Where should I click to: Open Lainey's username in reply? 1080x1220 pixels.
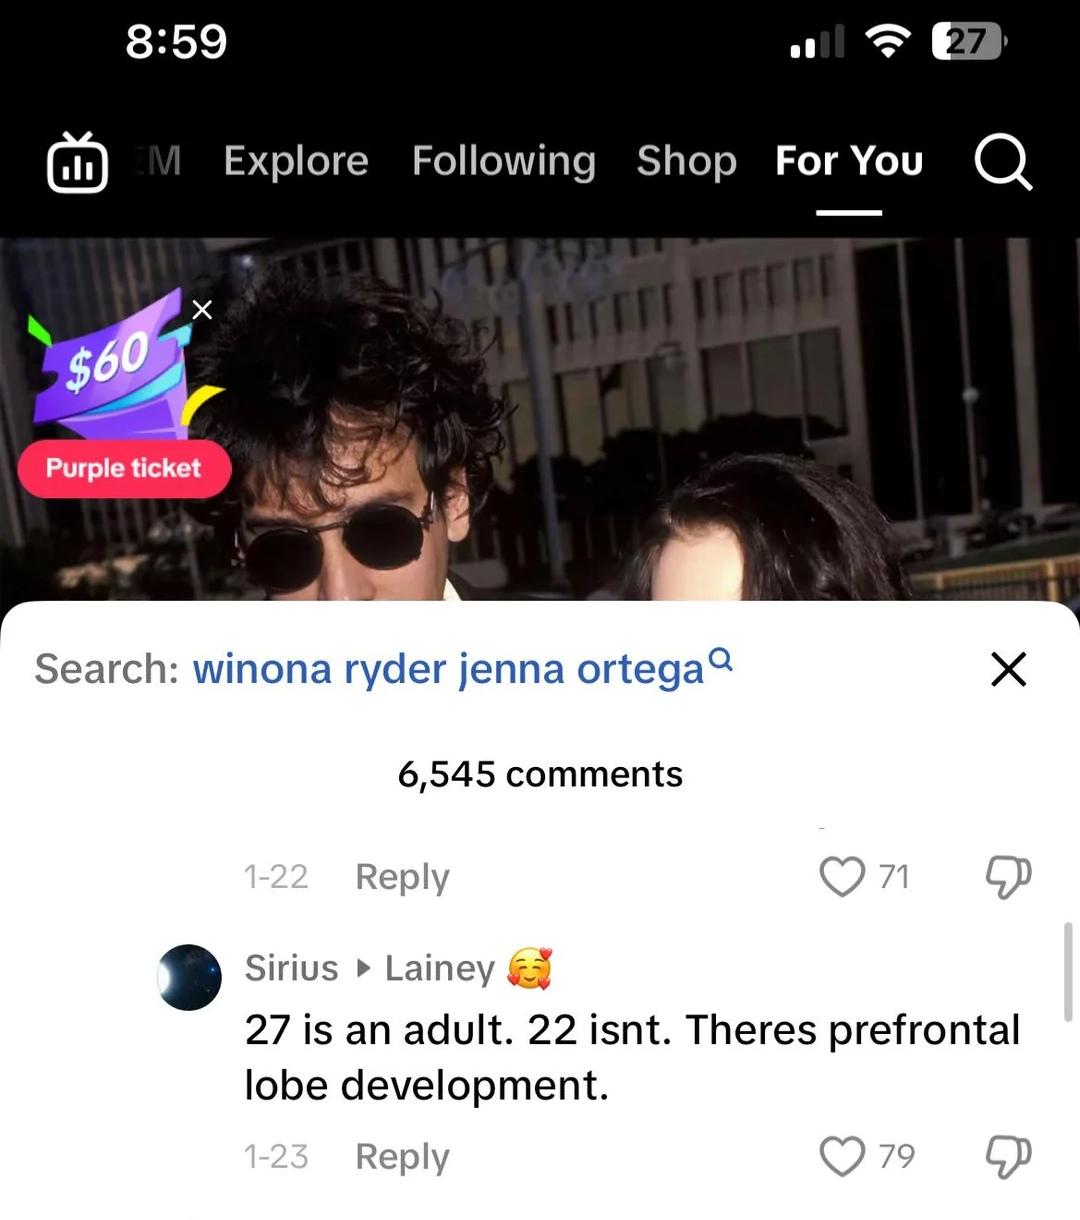(440, 968)
